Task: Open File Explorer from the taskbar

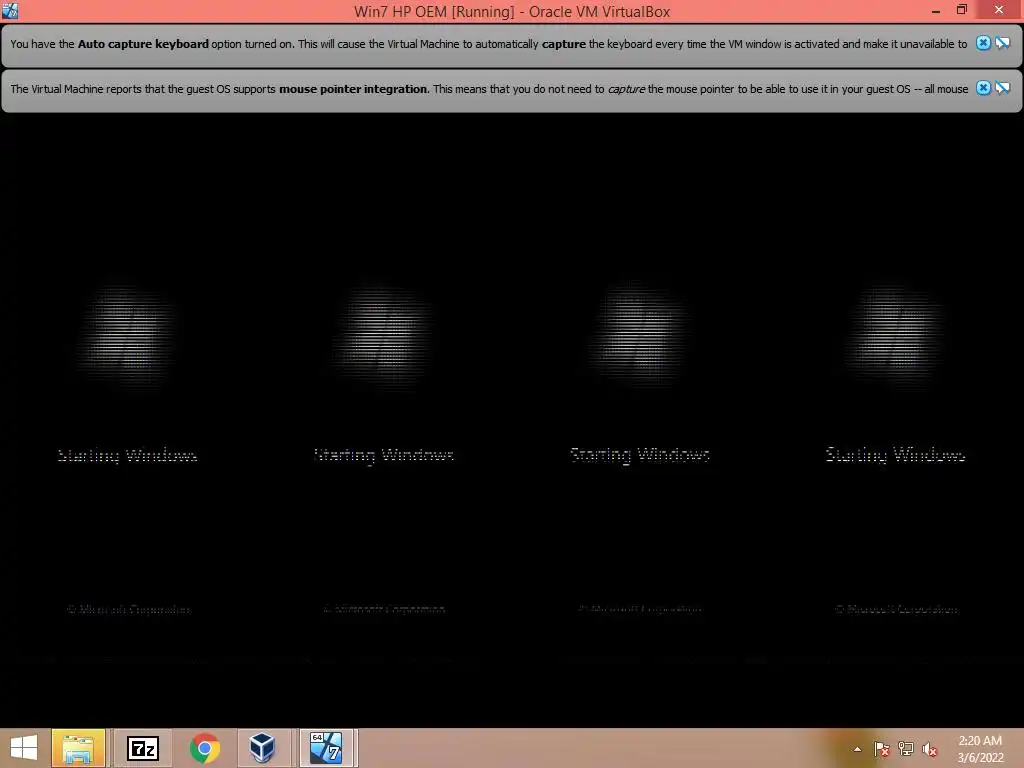Action: click(x=78, y=748)
